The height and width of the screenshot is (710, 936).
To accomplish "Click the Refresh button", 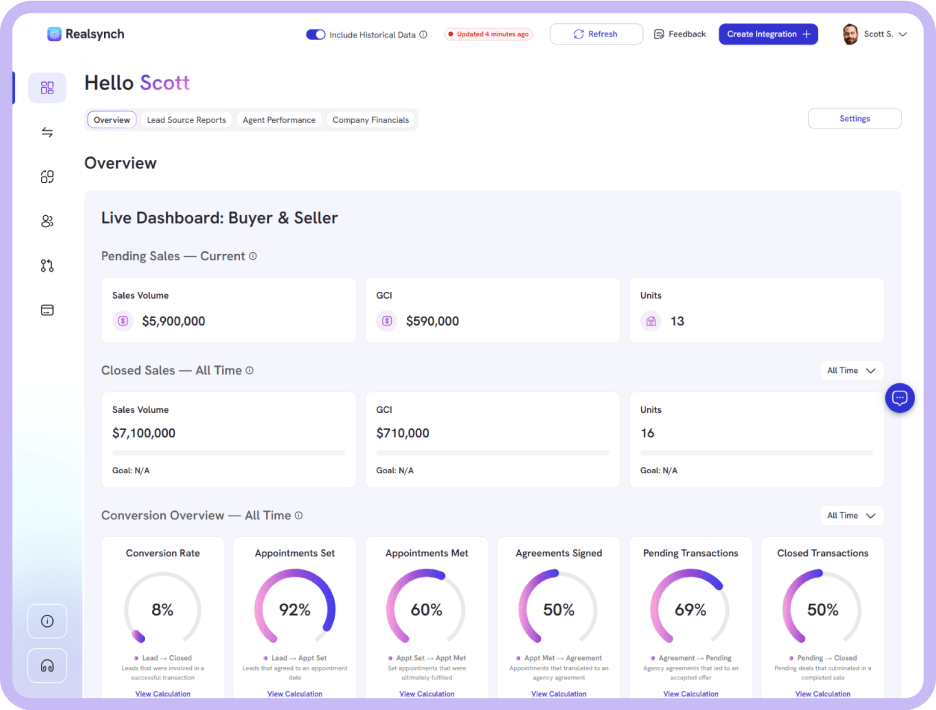I will point(596,34).
